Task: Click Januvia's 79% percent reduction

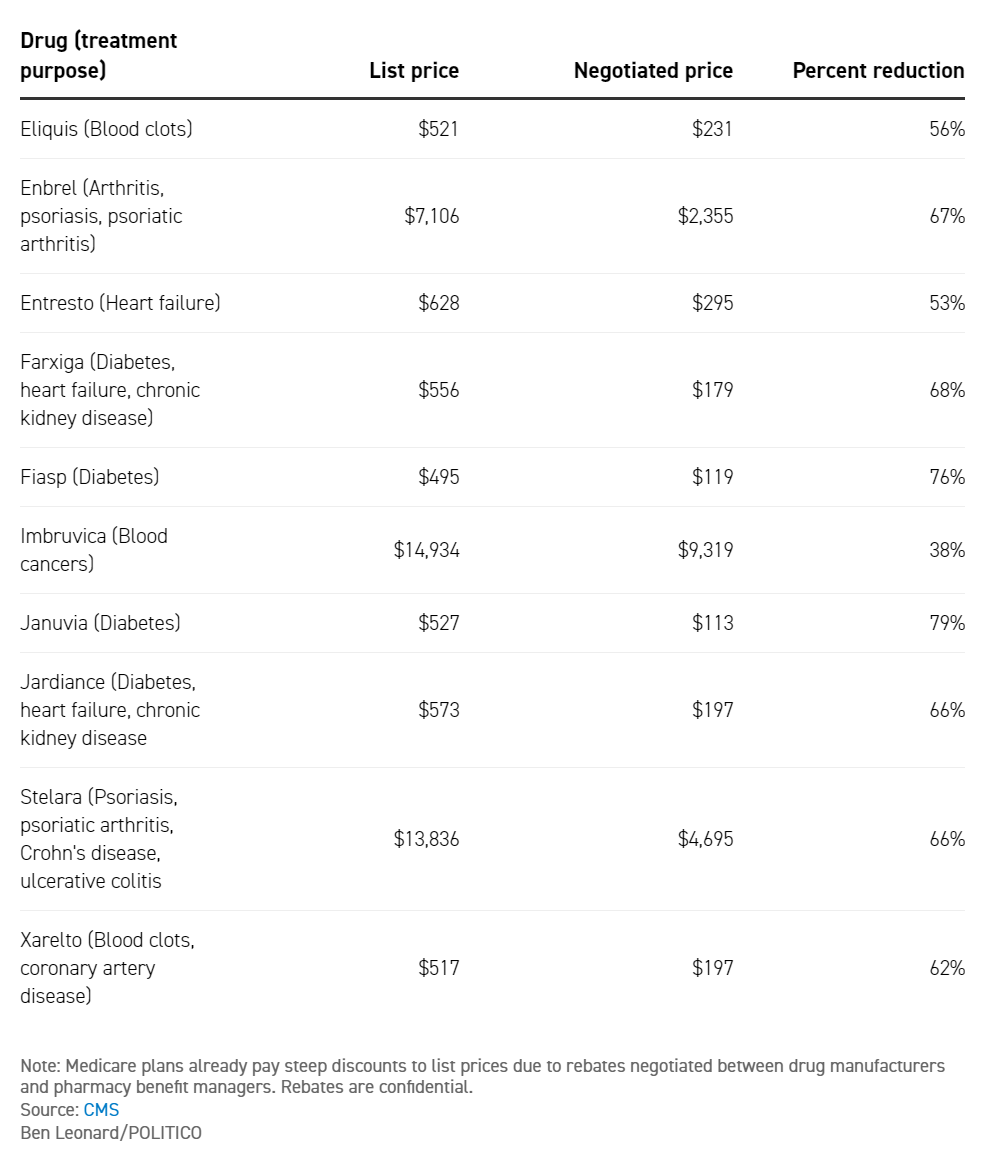Action: point(947,623)
